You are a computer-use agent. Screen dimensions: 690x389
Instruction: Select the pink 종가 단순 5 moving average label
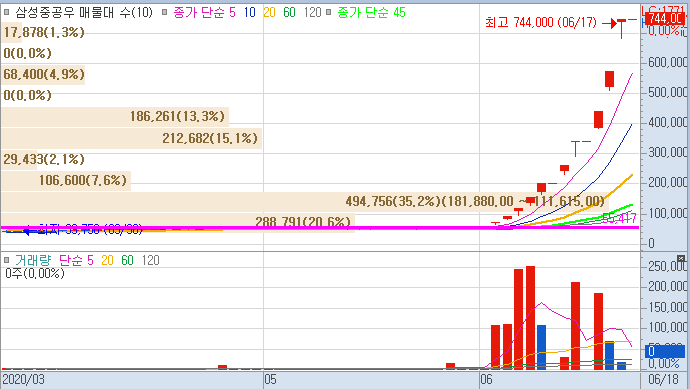pyautogui.click(x=205, y=12)
